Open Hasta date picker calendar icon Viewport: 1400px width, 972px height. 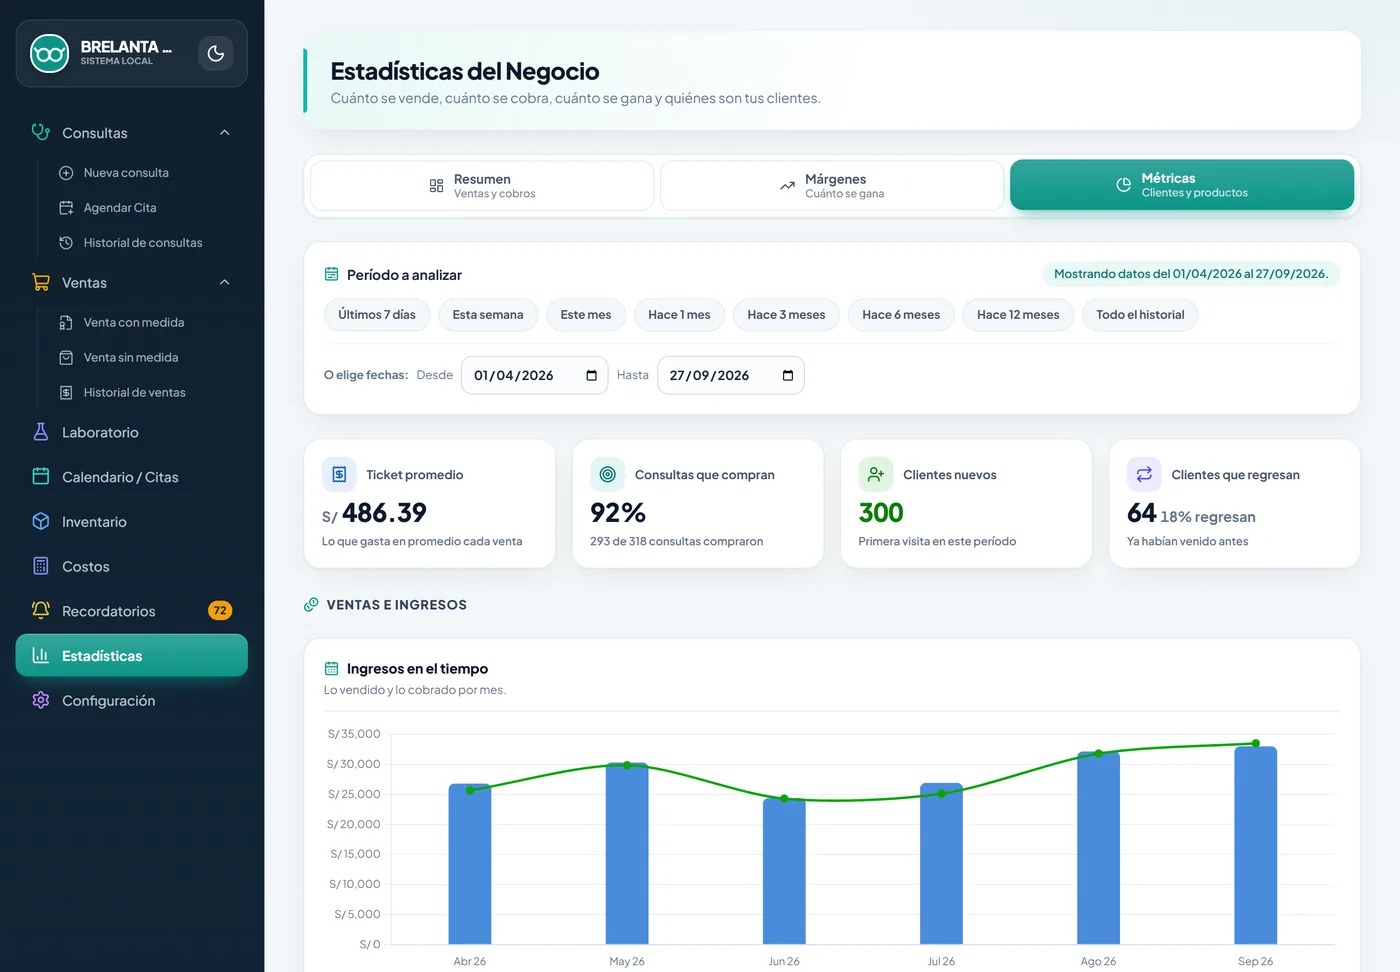788,376
